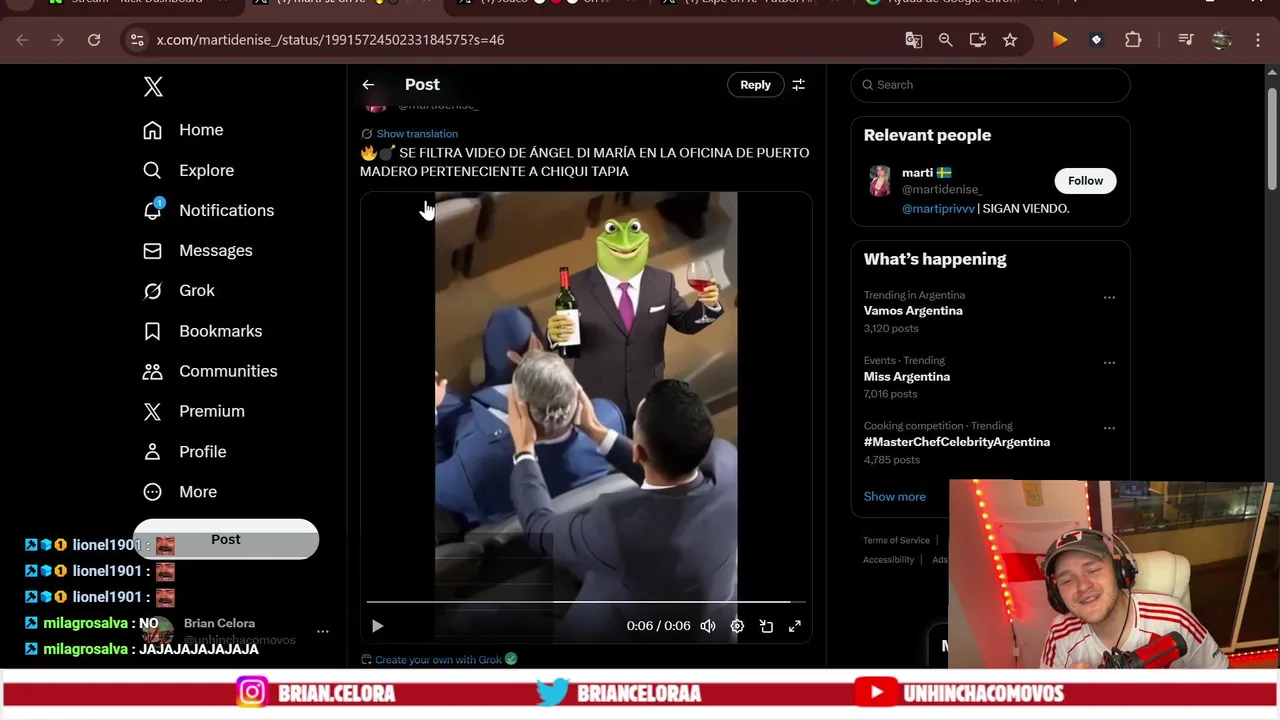Open Messages in the sidebar
The width and height of the screenshot is (1280, 720).
pos(197,250)
